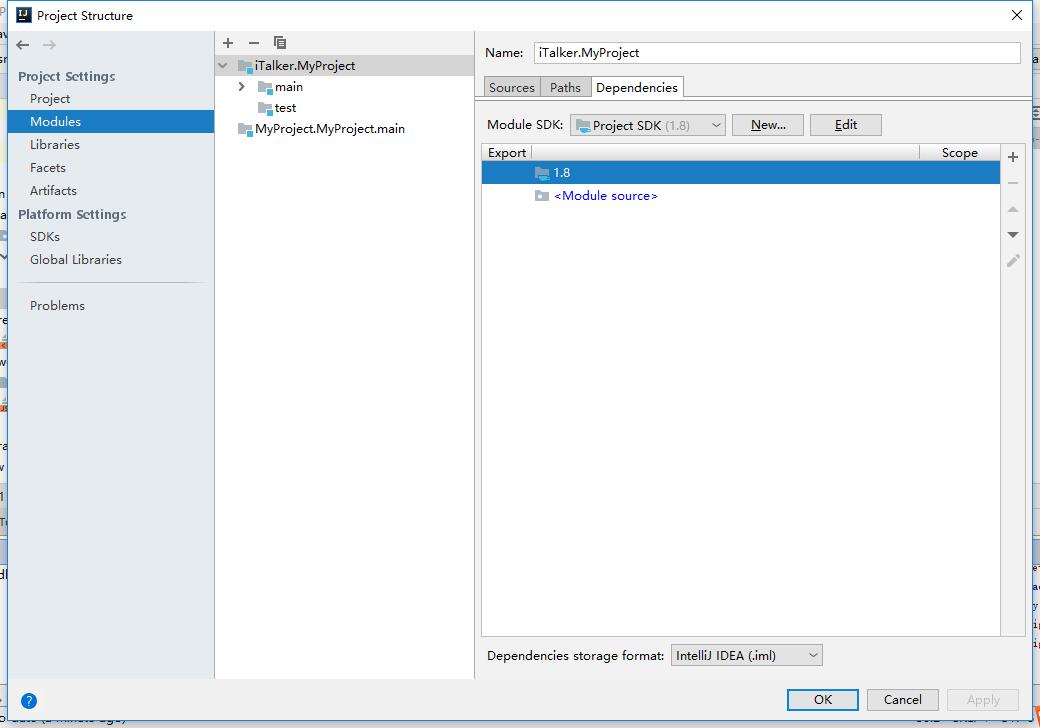Screen dimensions: 1040x728
Task: Click the forward navigation arrow
Action: (49, 45)
